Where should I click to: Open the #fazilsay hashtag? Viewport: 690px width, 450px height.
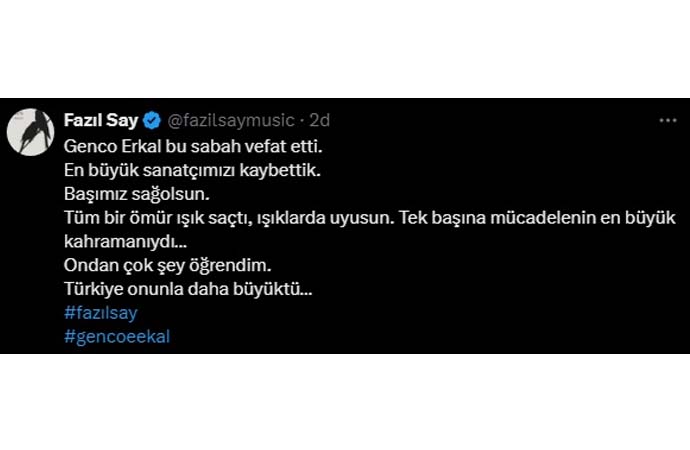point(100,313)
